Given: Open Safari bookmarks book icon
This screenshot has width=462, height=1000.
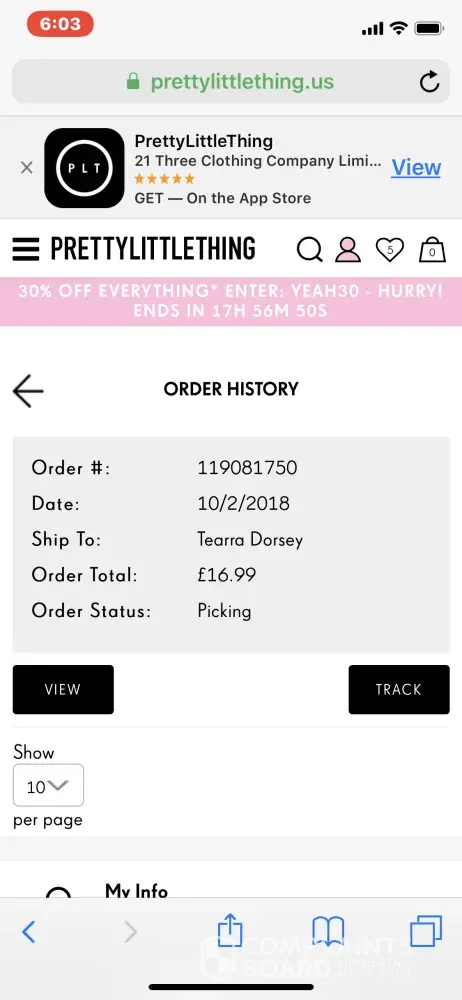Looking at the screenshot, I should tap(328, 932).
